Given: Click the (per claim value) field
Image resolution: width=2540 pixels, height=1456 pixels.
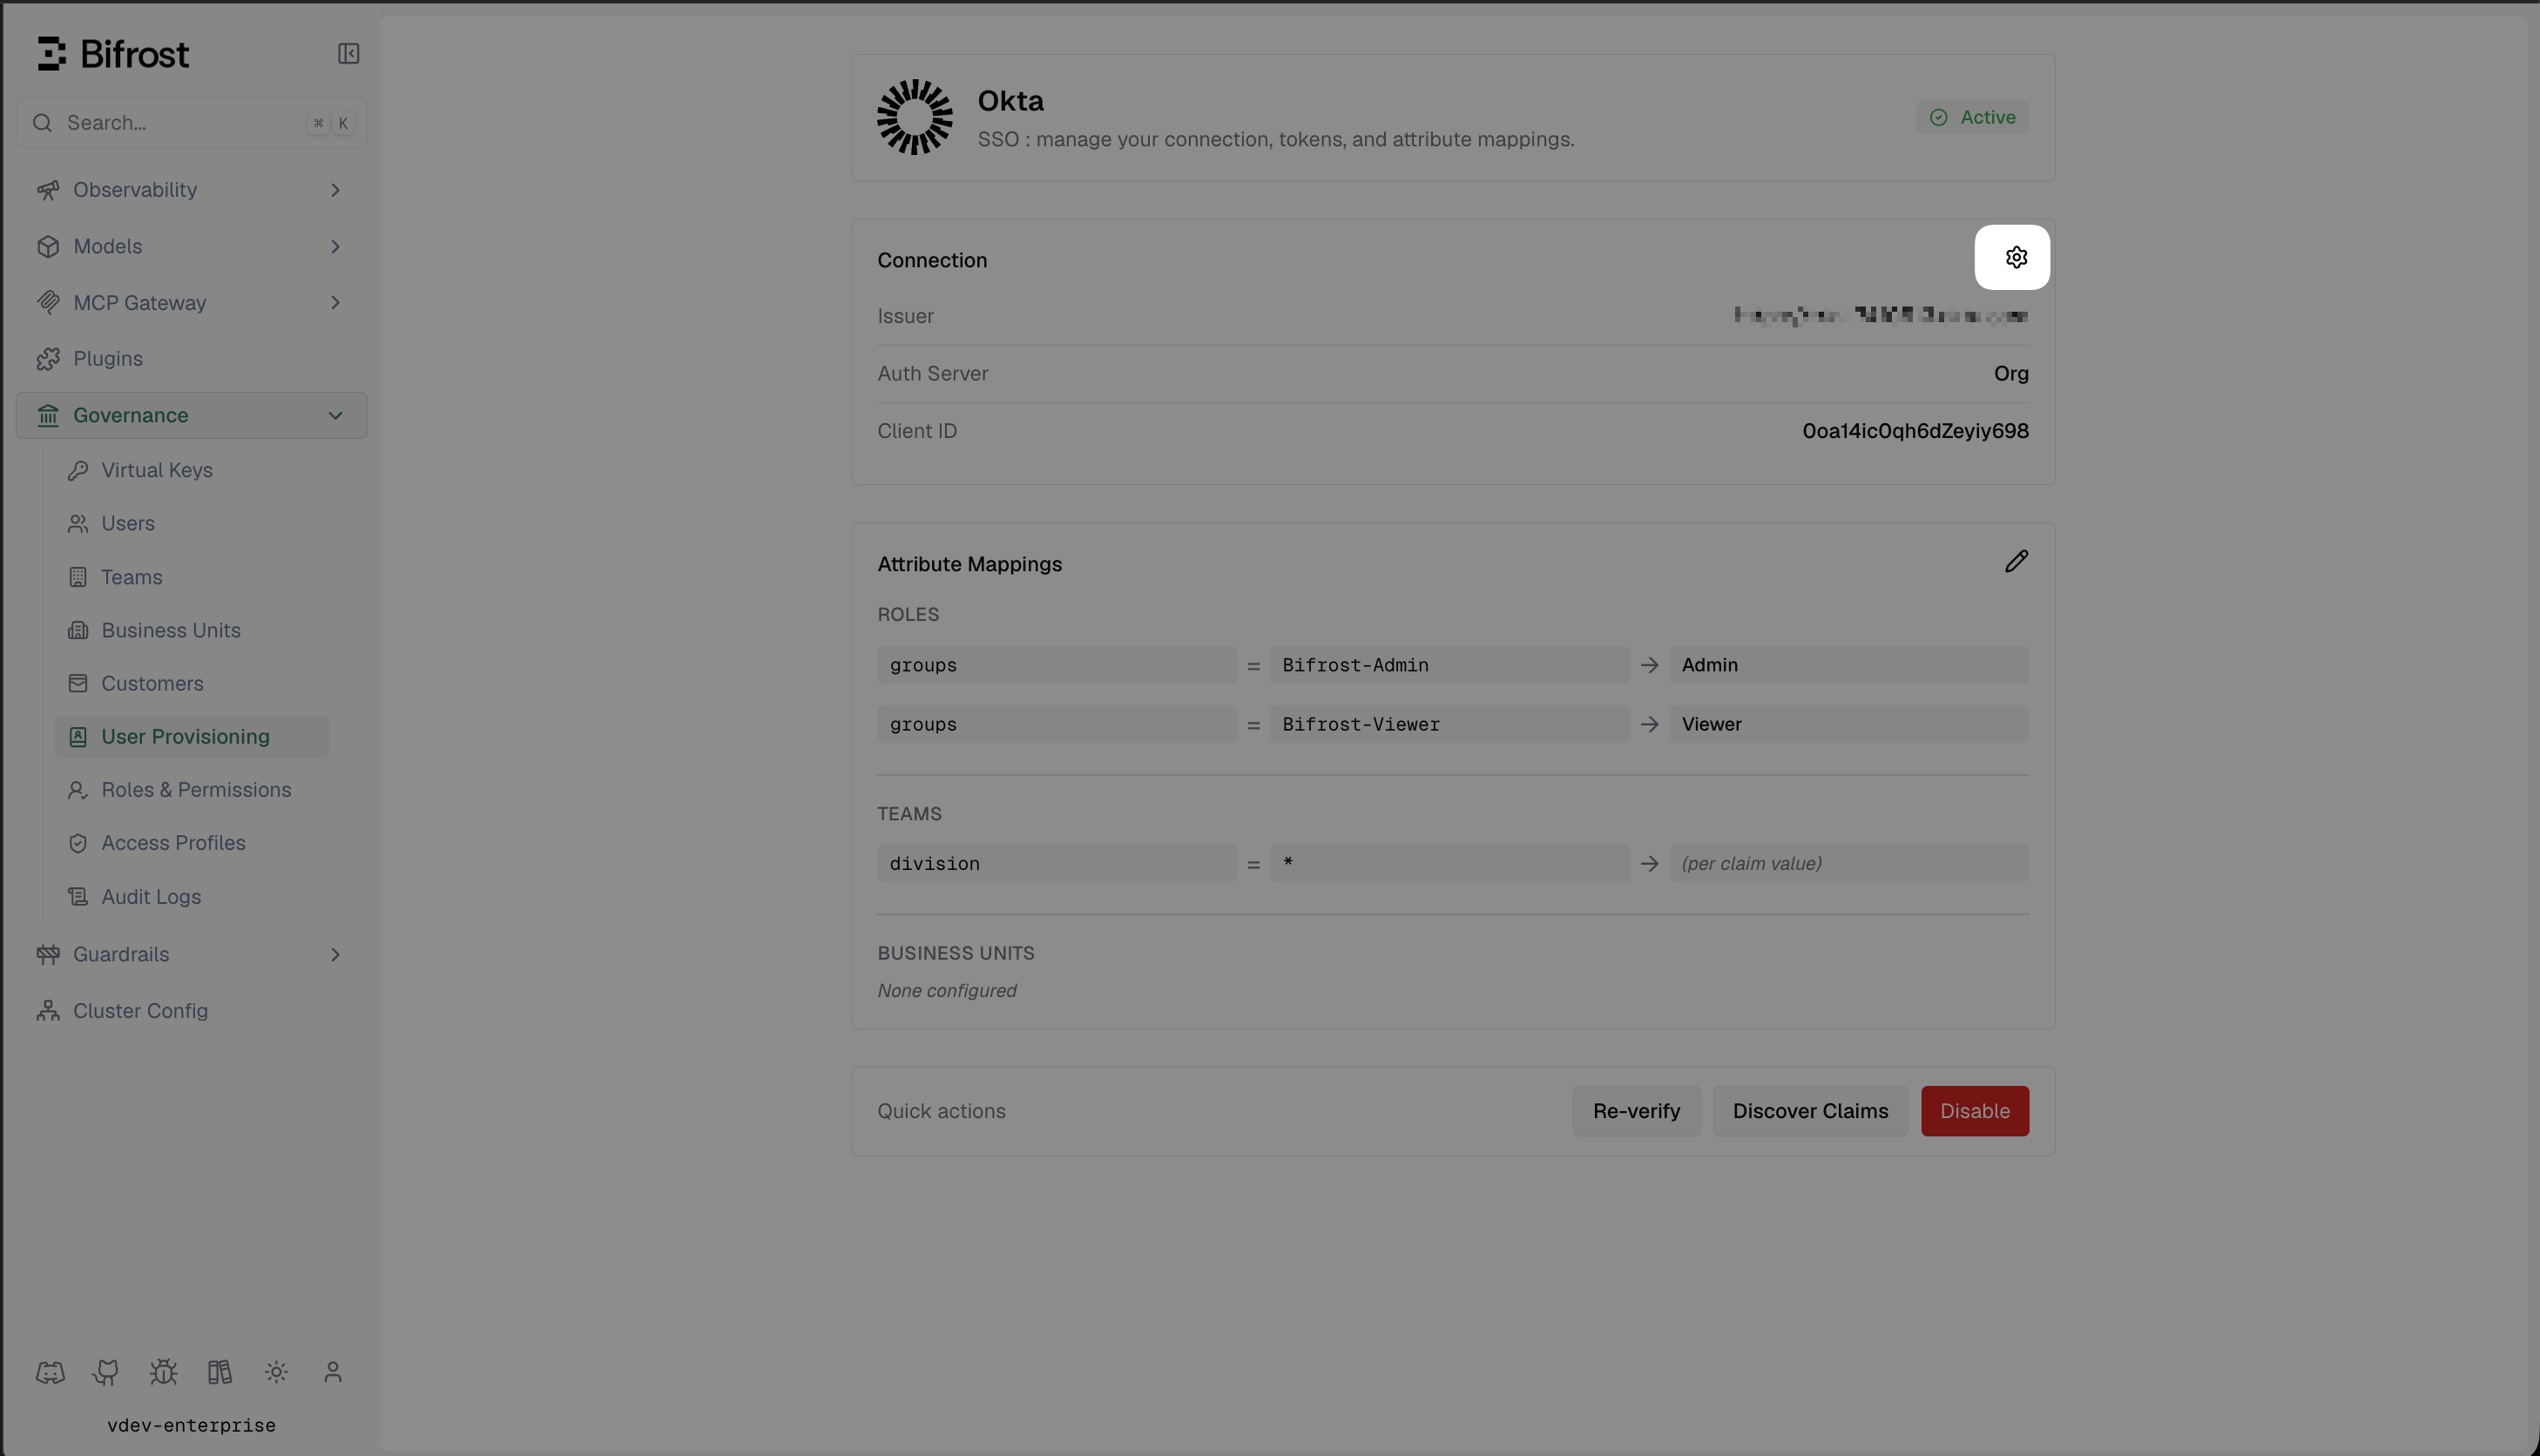Looking at the screenshot, I should pos(1849,863).
